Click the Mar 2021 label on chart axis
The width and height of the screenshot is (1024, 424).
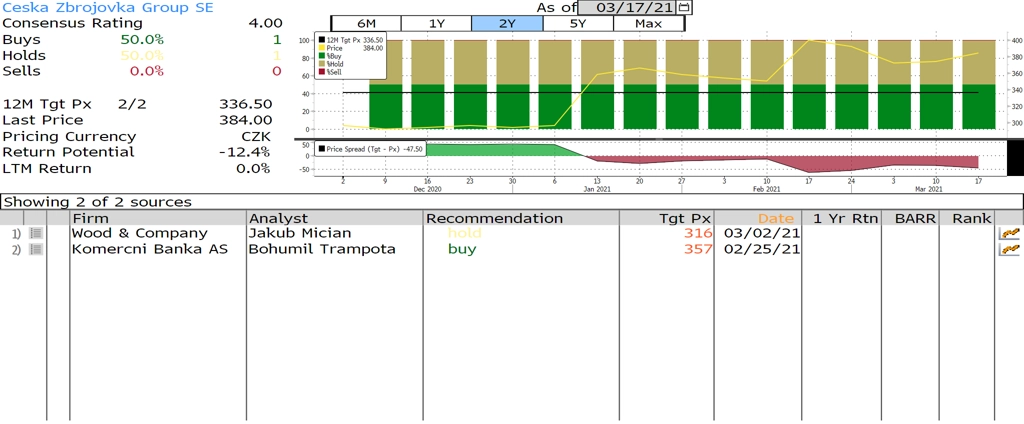tap(929, 189)
